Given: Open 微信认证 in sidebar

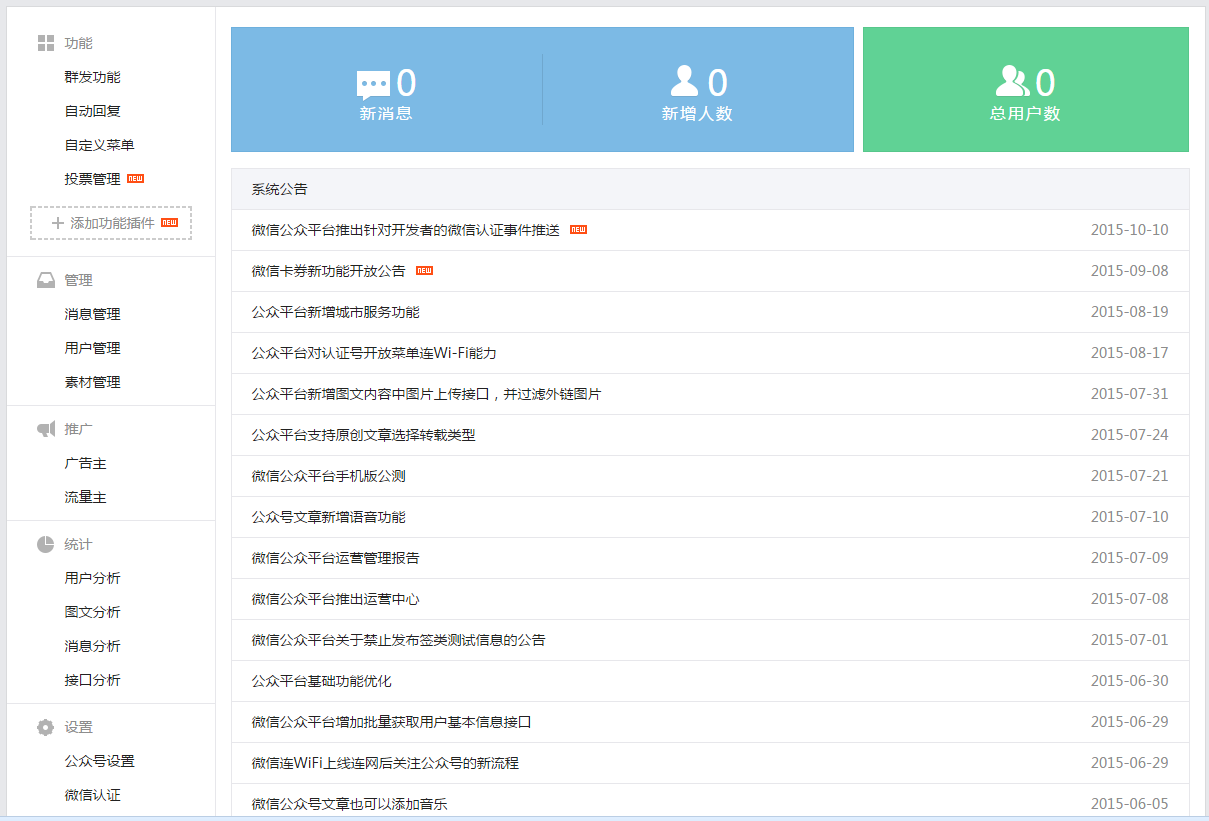Looking at the screenshot, I should [92, 795].
